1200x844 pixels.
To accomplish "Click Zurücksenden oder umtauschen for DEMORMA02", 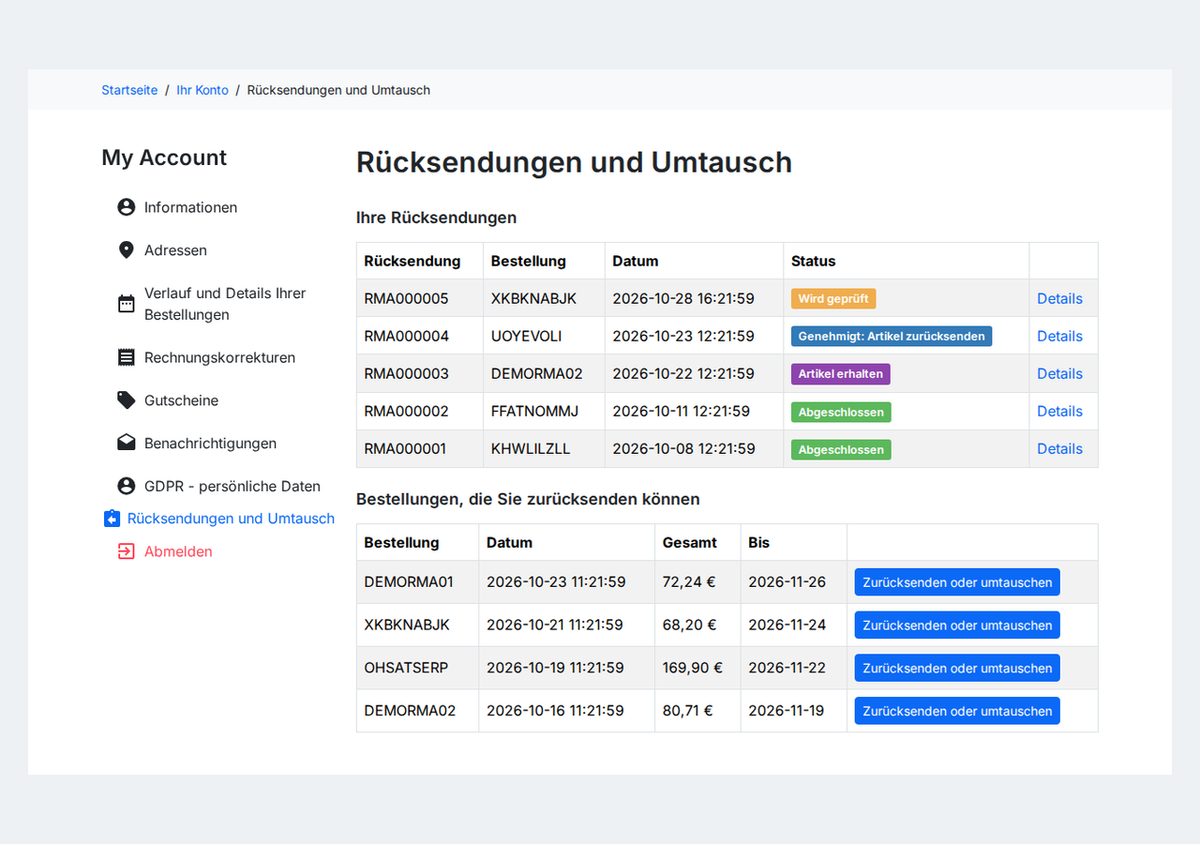I will (x=957, y=711).
